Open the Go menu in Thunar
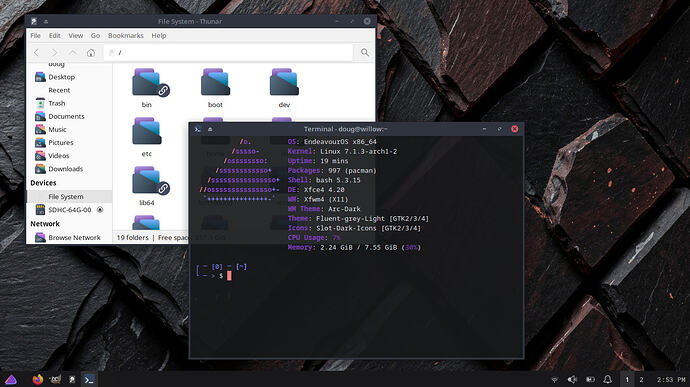This screenshot has height=387, width=690. [x=95, y=36]
